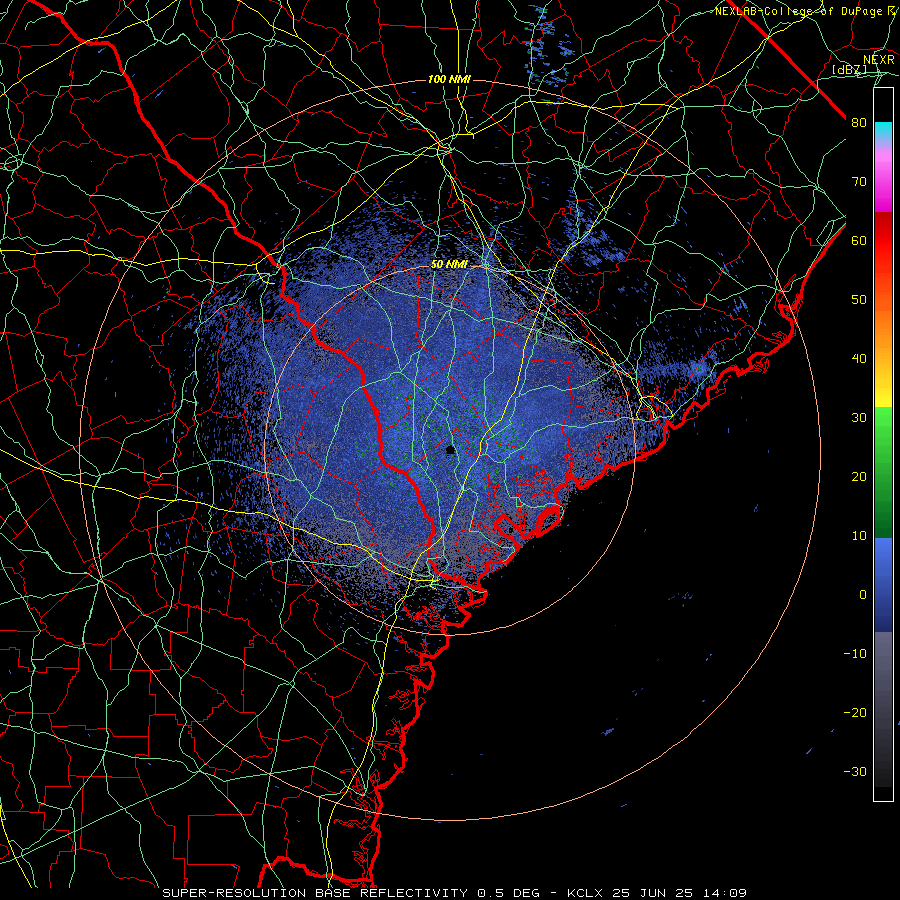Viewport: 900px width, 900px height.
Task: Click the black KCLX radar site dot
Action: (x=451, y=450)
